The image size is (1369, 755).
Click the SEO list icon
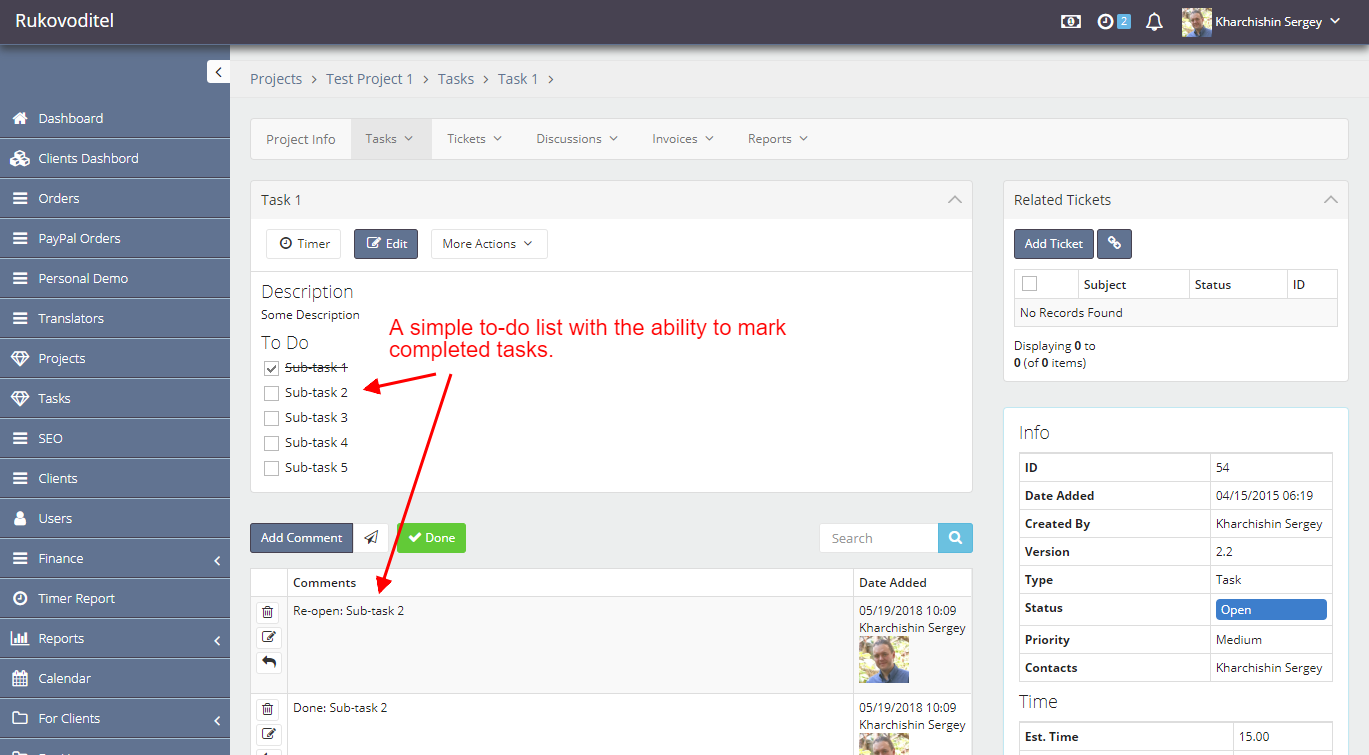[19, 438]
